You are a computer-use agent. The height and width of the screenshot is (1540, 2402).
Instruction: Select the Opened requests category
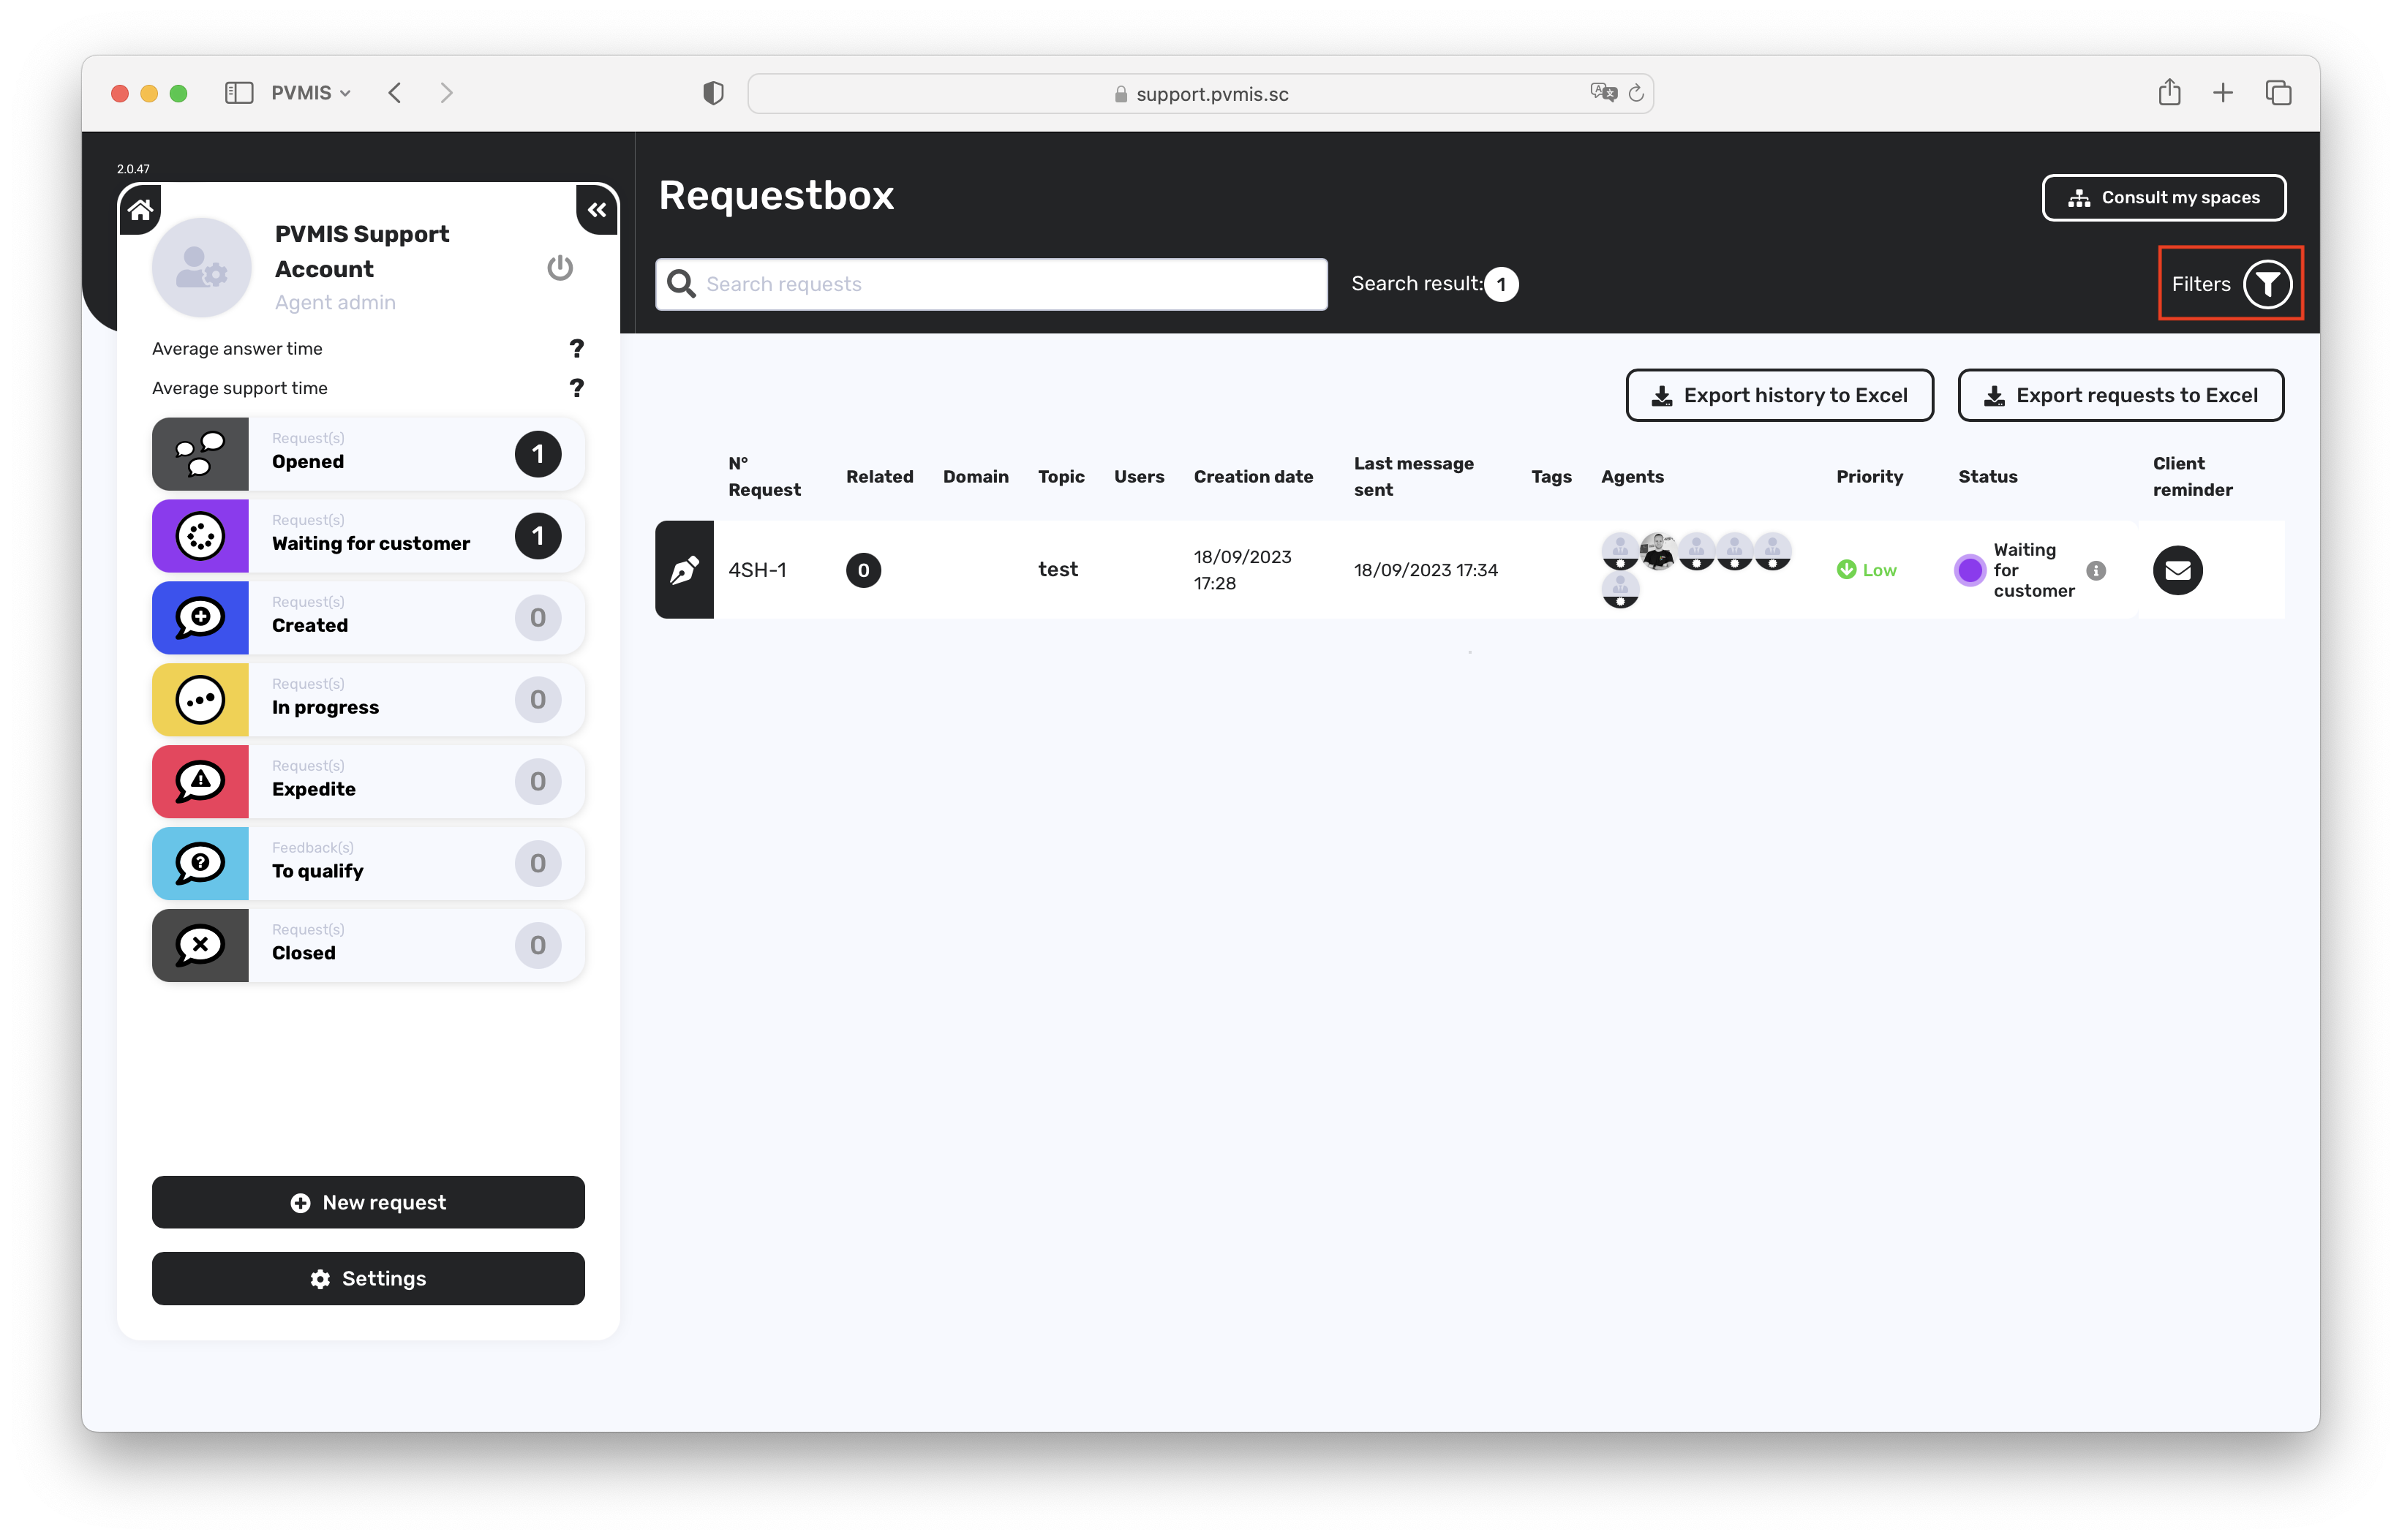pos(368,454)
